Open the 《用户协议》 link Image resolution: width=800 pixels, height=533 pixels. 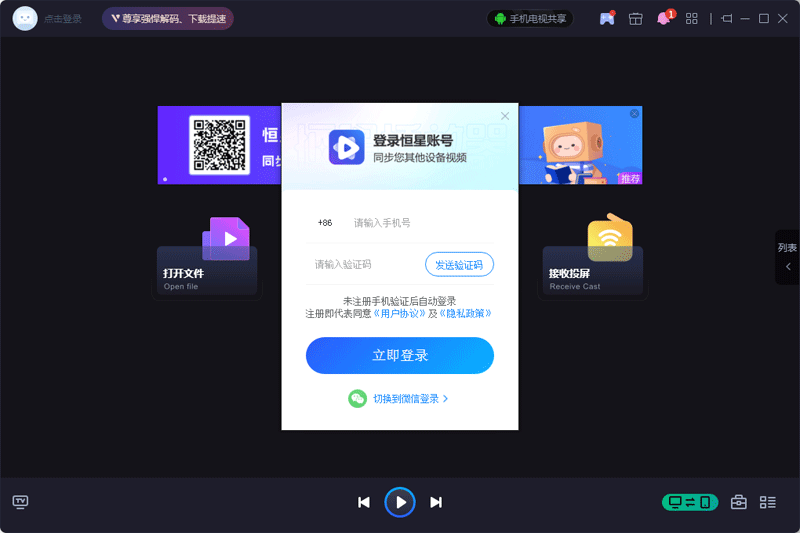[399, 313]
